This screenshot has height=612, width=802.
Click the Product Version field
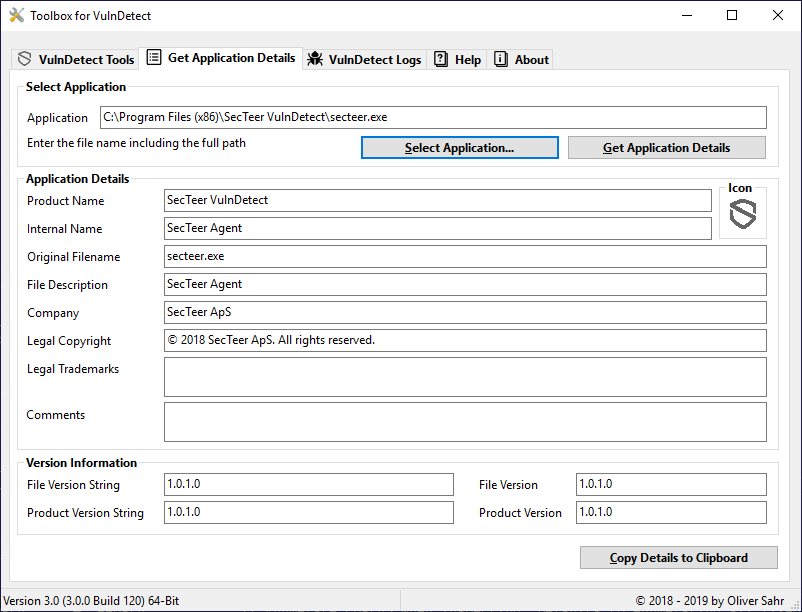[x=671, y=512]
